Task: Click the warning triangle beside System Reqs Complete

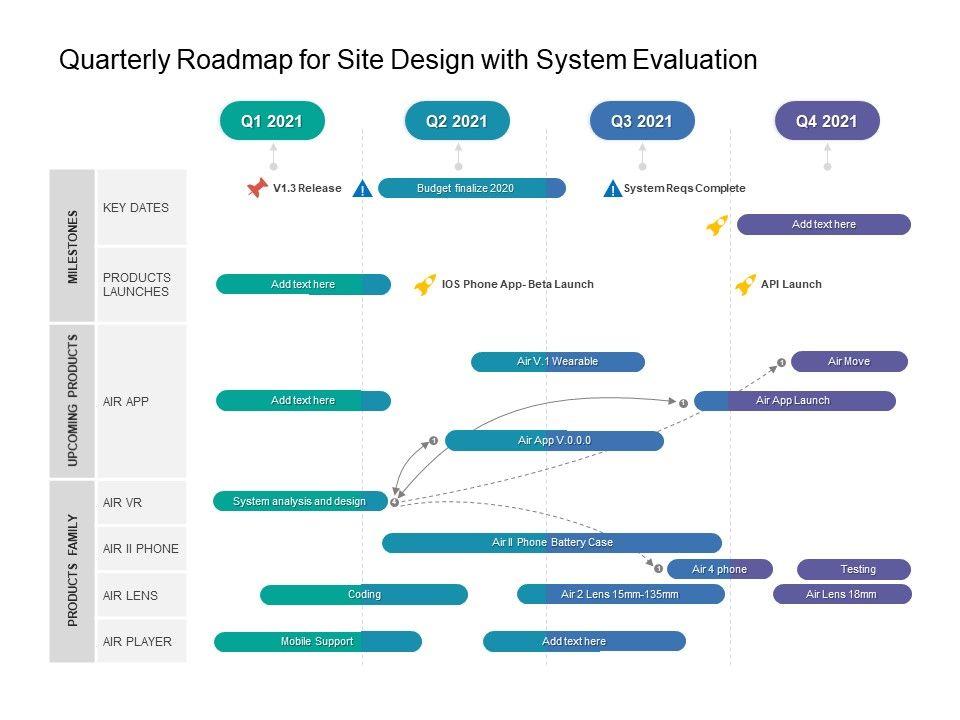Action: pyautogui.click(x=613, y=189)
